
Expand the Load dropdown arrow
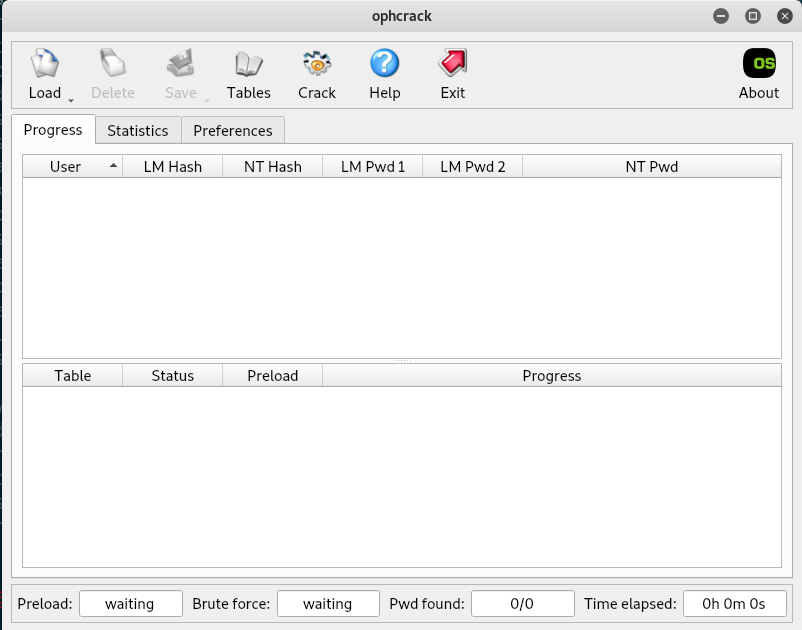(71, 100)
